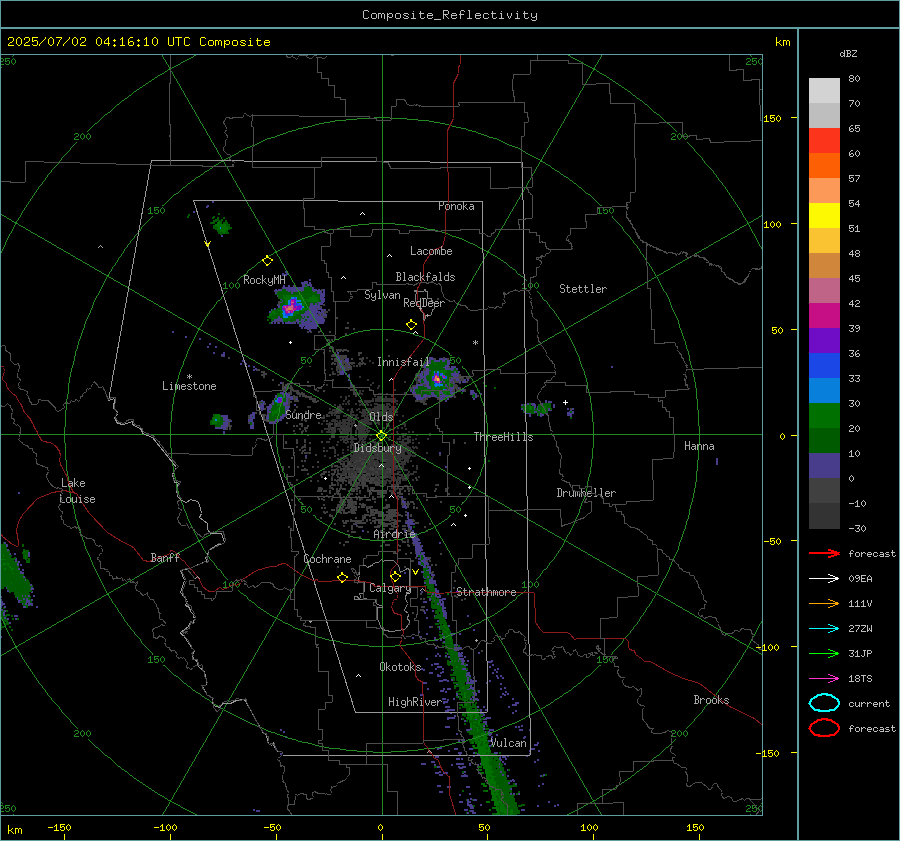Click the cyan current ellipse legend icon
Viewport: 900px width, 841px height.
click(824, 703)
